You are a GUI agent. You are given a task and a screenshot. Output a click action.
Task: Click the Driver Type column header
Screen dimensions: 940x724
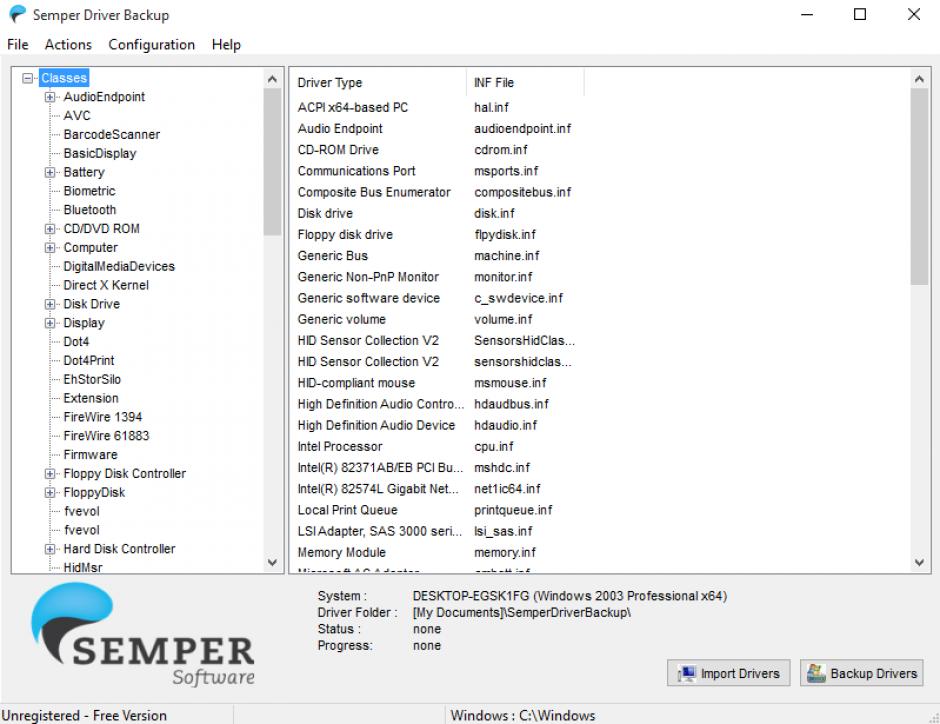378,83
